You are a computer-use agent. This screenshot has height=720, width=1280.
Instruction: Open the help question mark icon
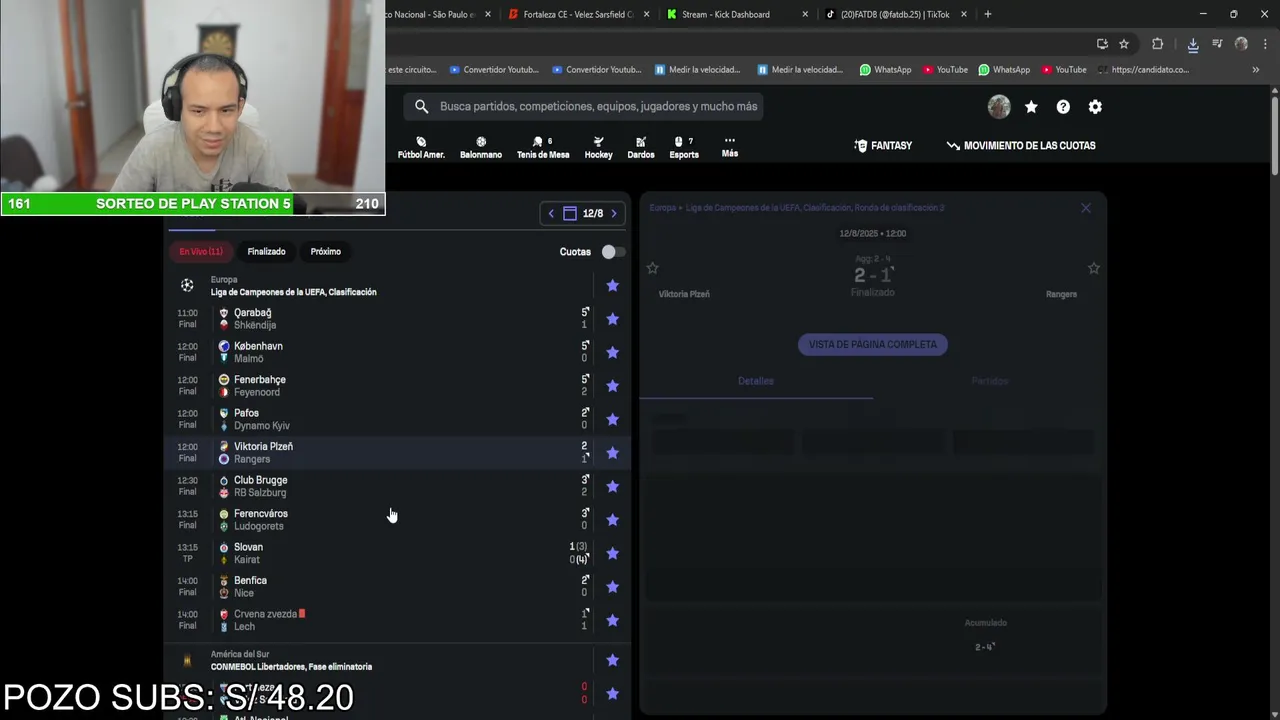tap(1063, 107)
